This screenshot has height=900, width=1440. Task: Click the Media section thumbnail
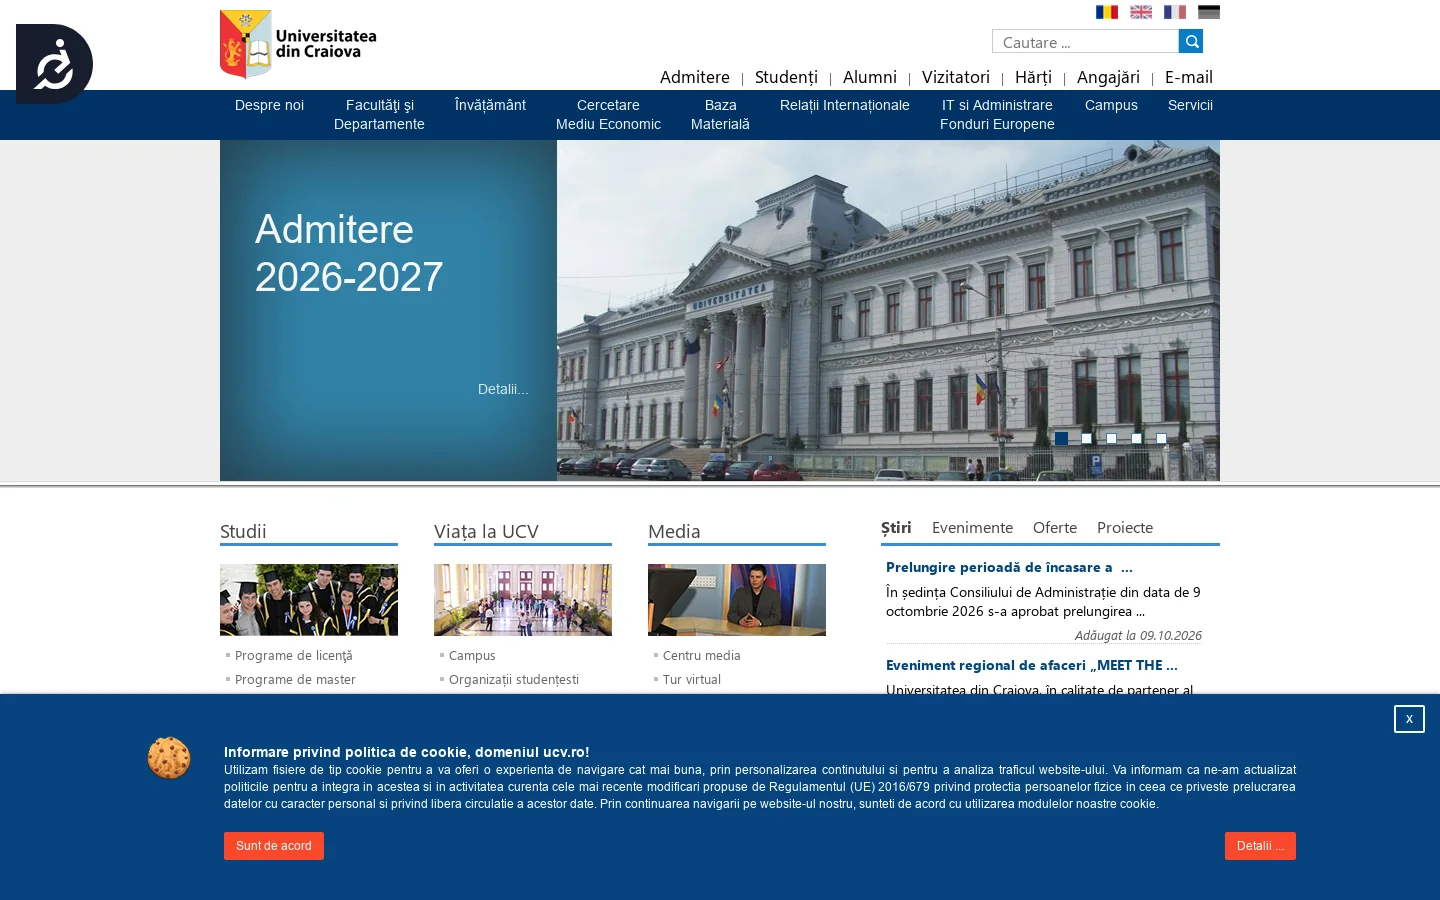737,600
